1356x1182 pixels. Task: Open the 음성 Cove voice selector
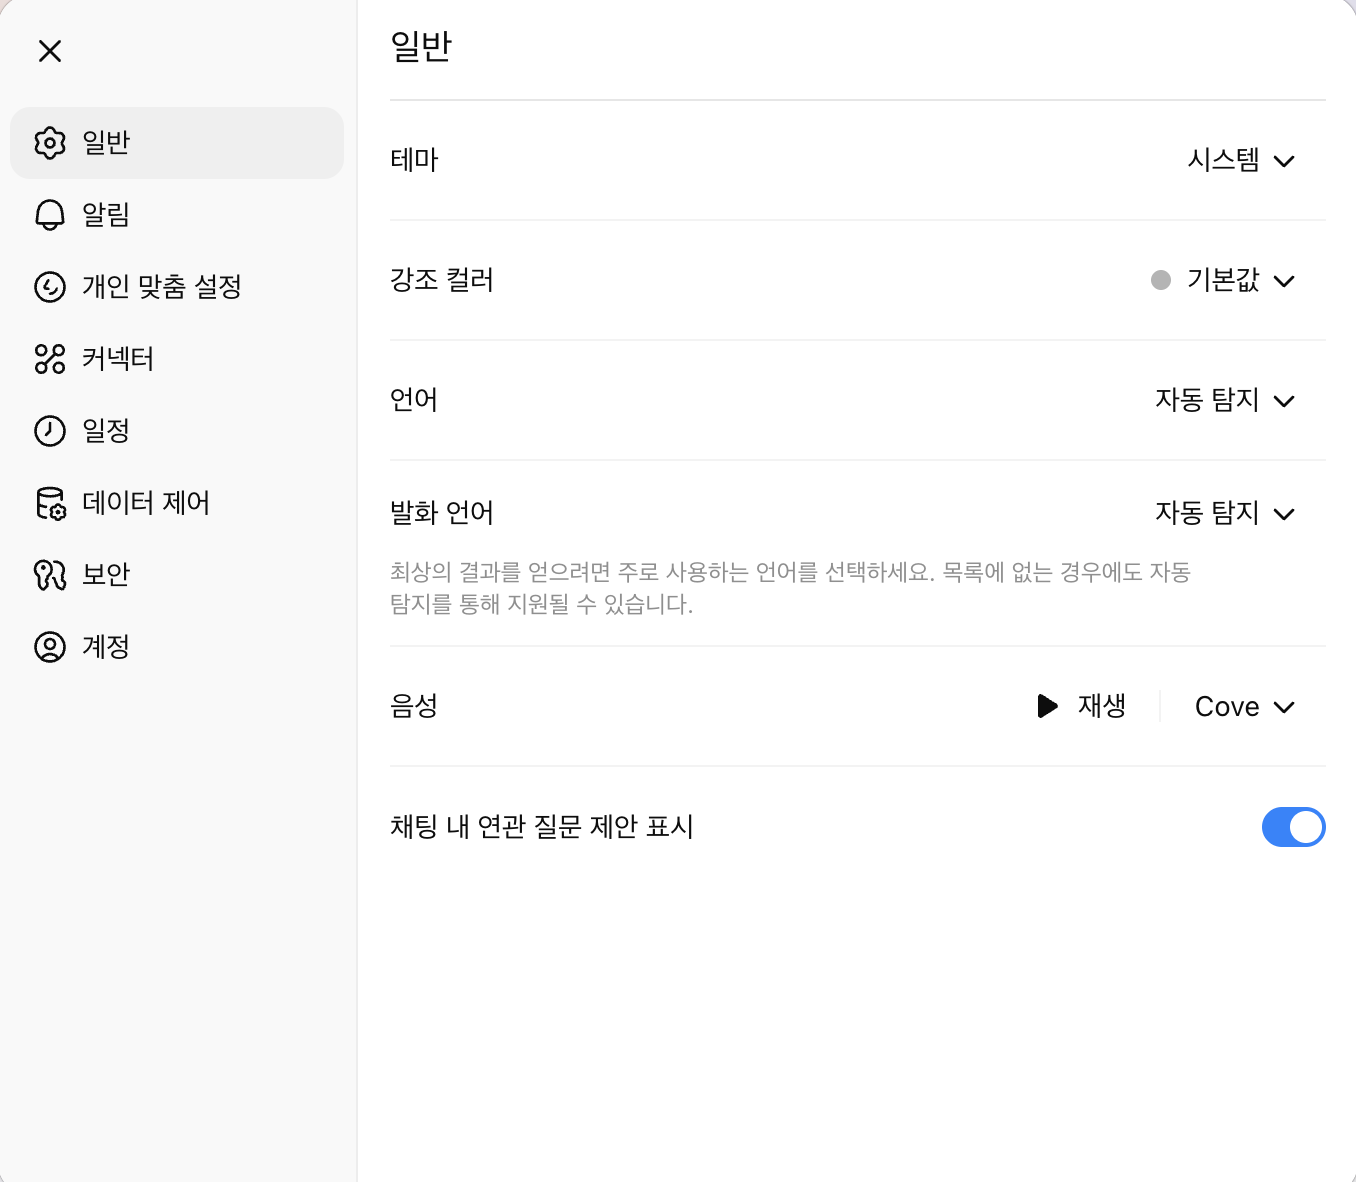[1244, 706]
